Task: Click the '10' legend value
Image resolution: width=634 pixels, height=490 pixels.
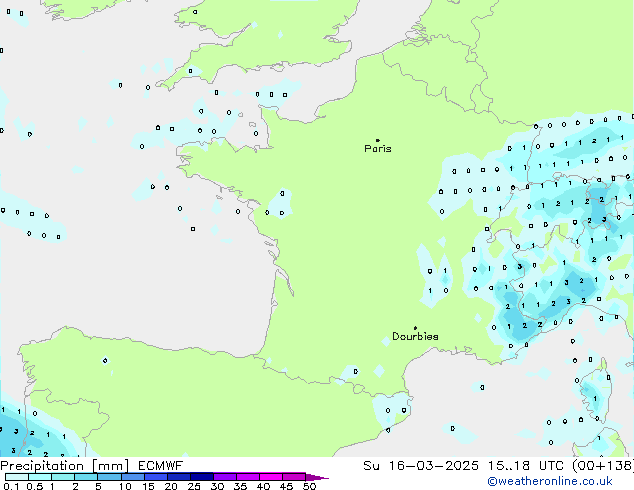Action: click(125, 486)
